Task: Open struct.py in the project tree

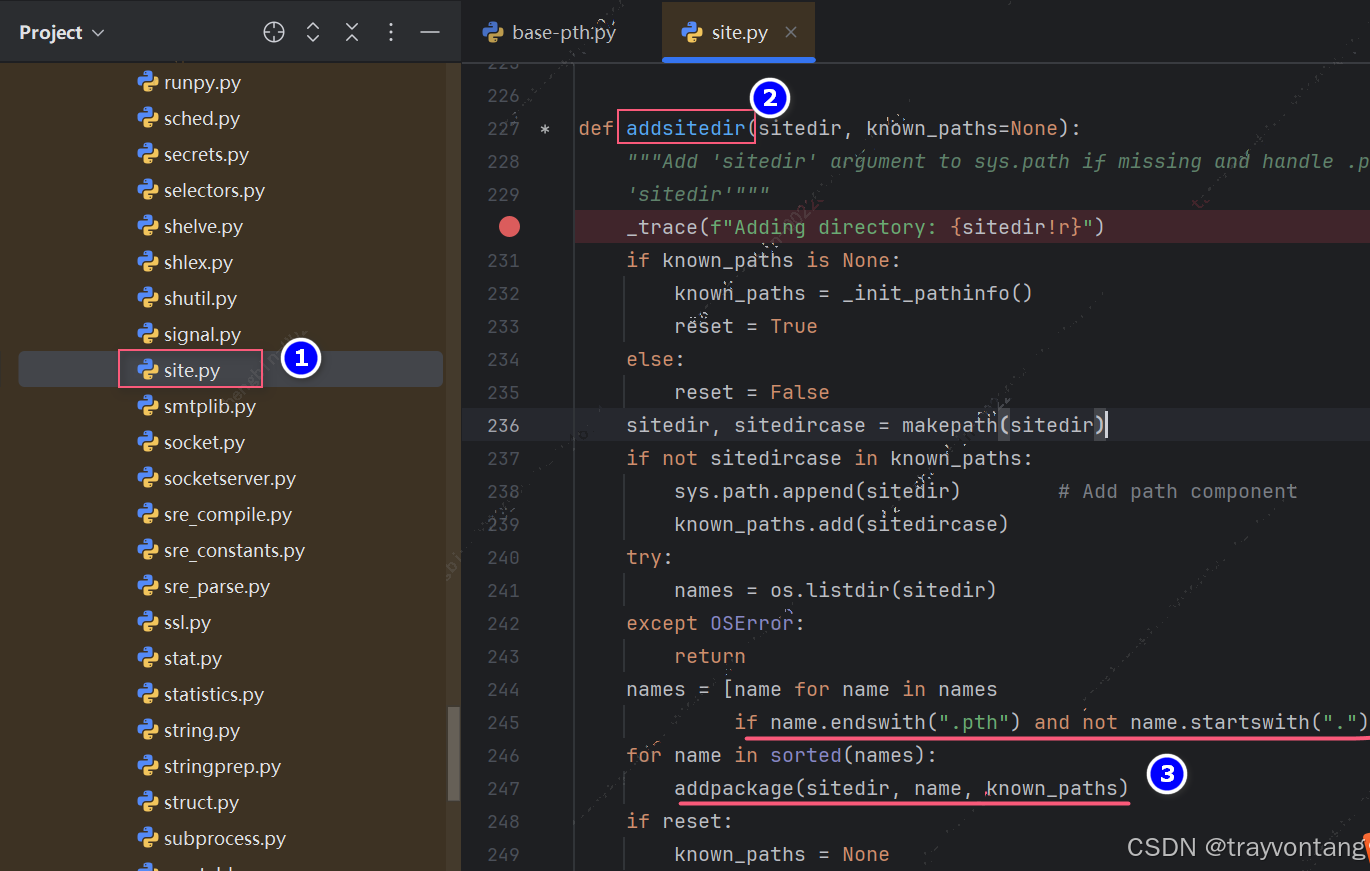Action: pyautogui.click(x=187, y=803)
